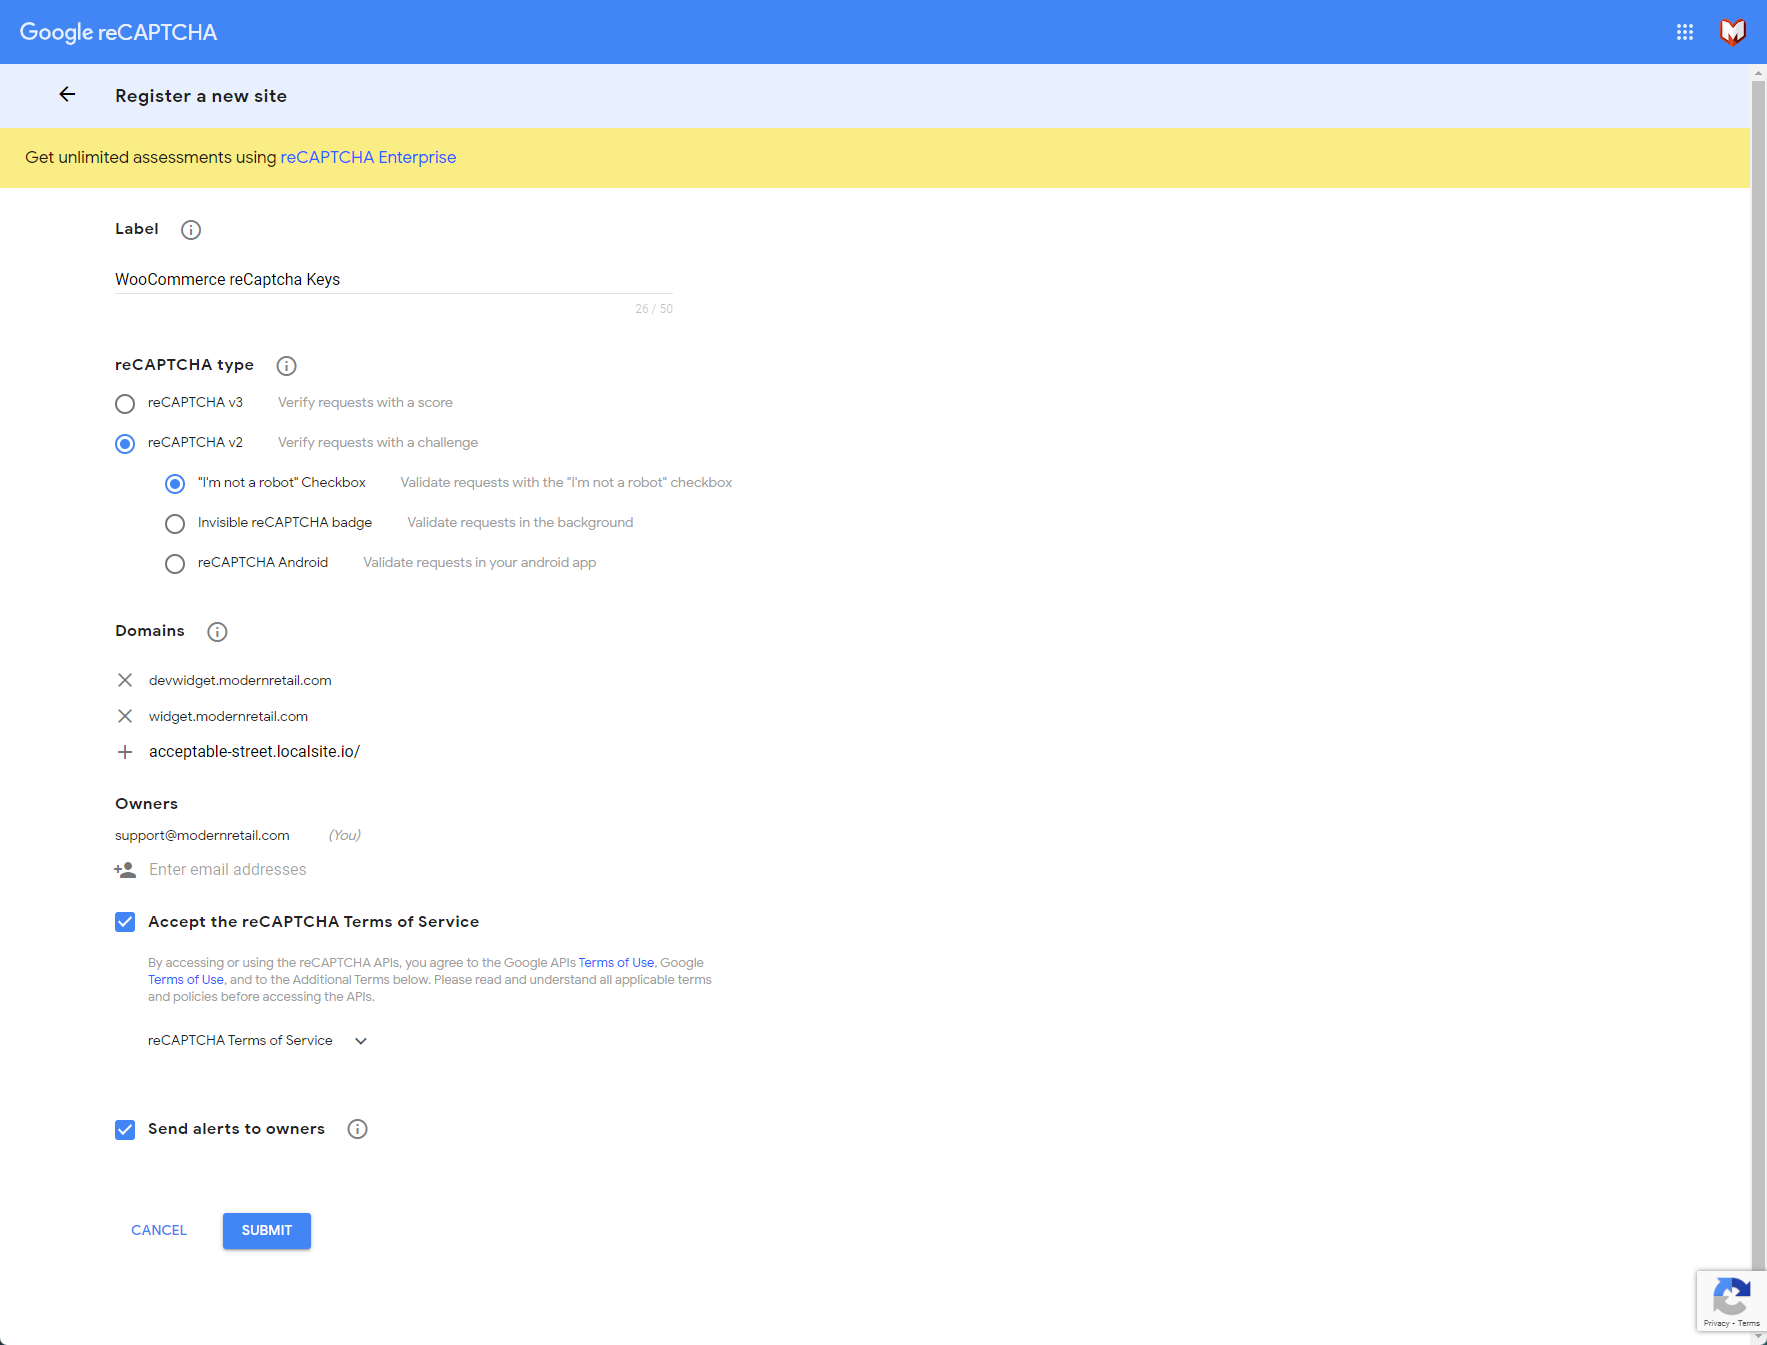The height and width of the screenshot is (1345, 1767).
Task: Show info about Send alerts to owners
Action: point(357,1129)
